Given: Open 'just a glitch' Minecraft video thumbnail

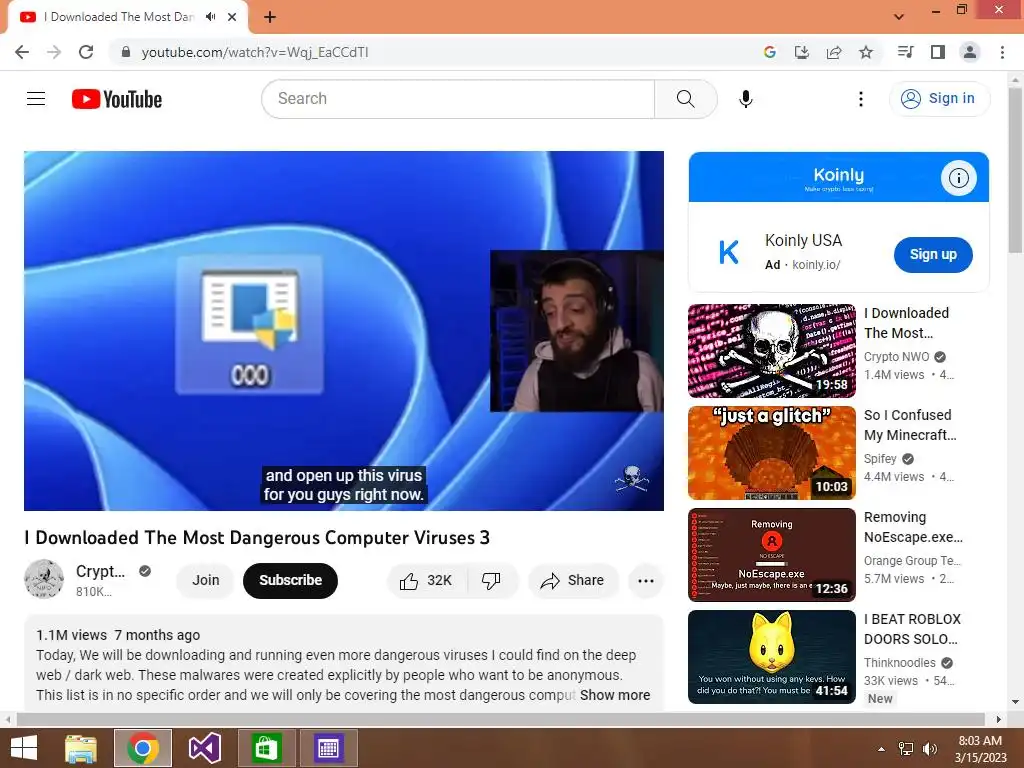Looking at the screenshot, I should click(771, 453).
